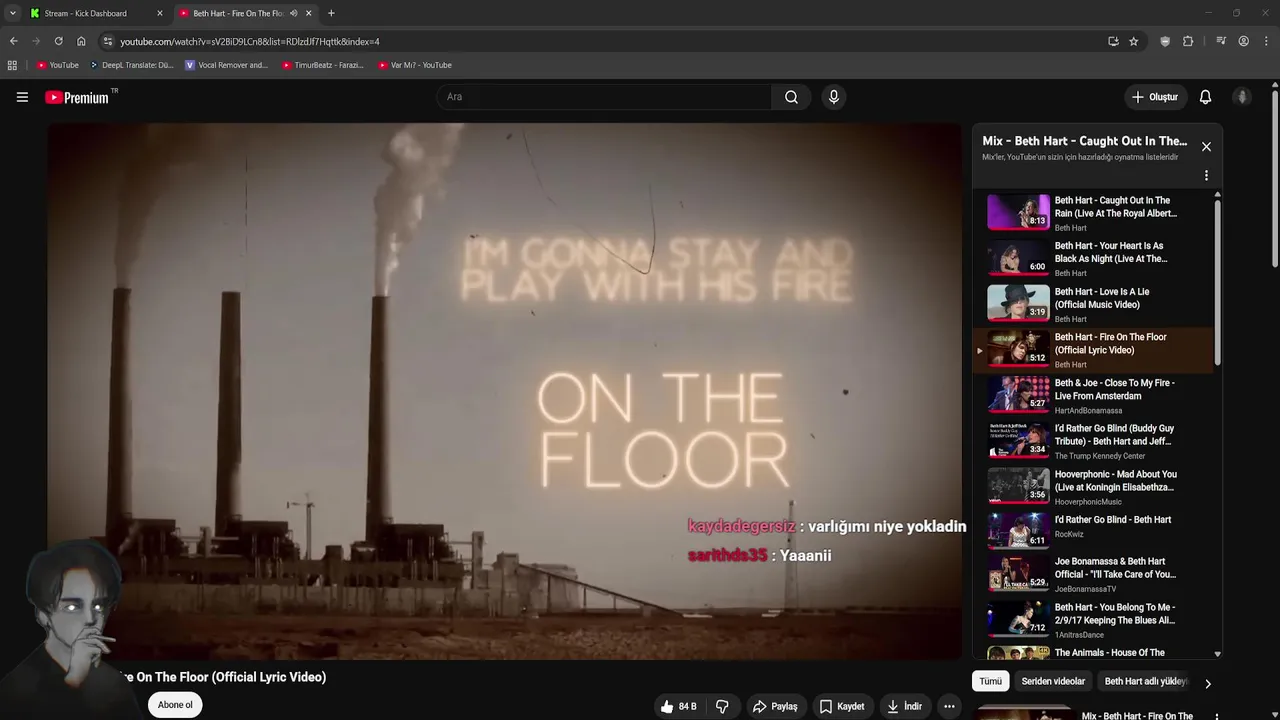Dislike the video with thumbs-down
Viewport: 1280px width, 720px height.
(722, 706)
